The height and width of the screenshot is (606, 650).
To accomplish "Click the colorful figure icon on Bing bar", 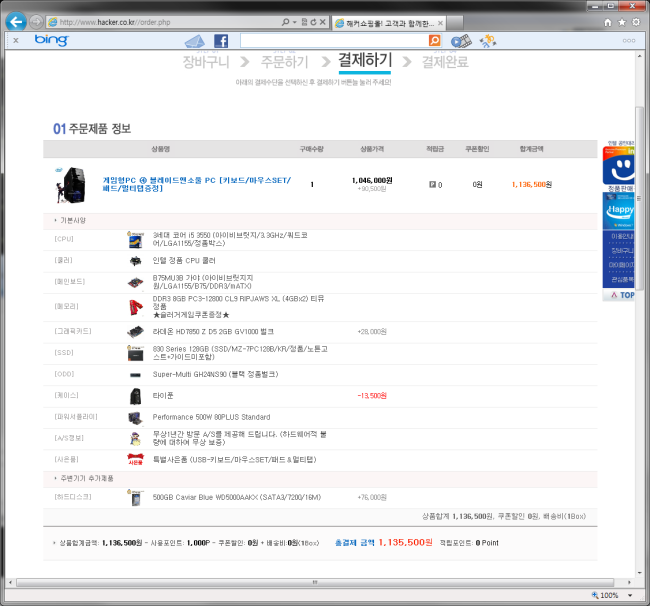I will [x=488, y=41].
